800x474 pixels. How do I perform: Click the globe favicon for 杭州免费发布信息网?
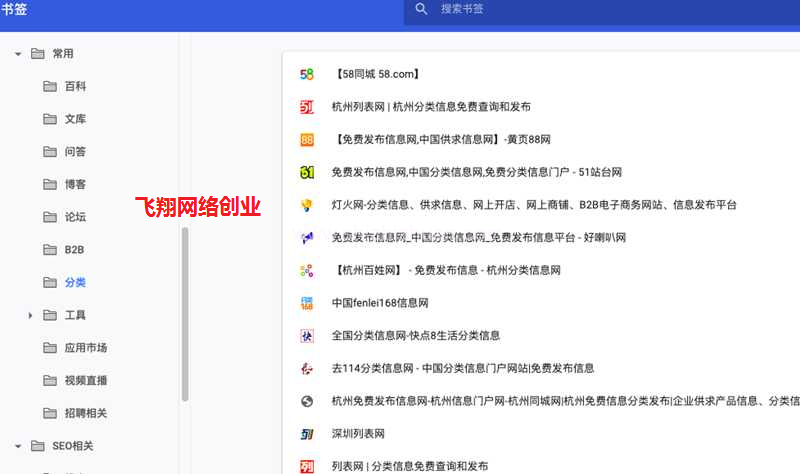pos(307,401)
